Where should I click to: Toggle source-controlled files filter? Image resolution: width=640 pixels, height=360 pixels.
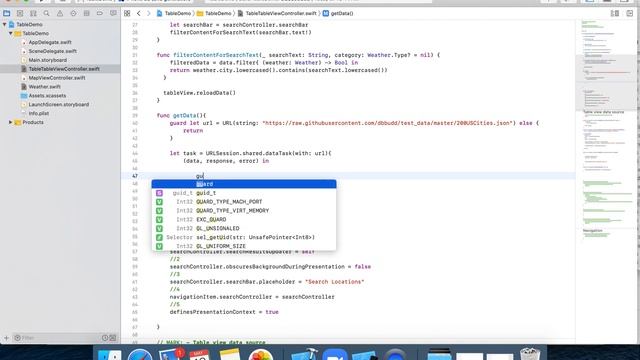[x=113, y=338]
